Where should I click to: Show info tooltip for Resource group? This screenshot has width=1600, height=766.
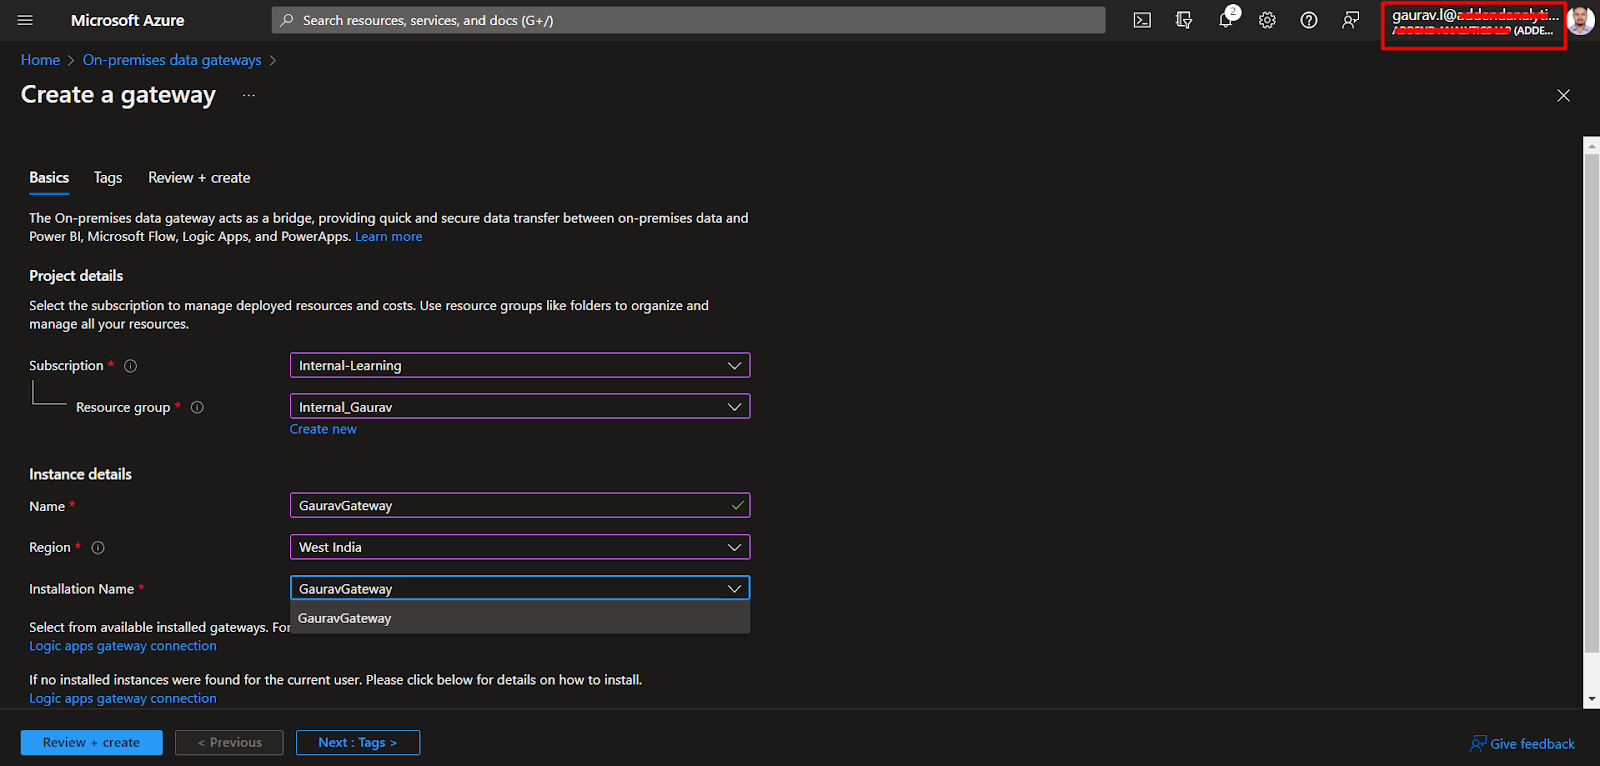tap(197, 407)
